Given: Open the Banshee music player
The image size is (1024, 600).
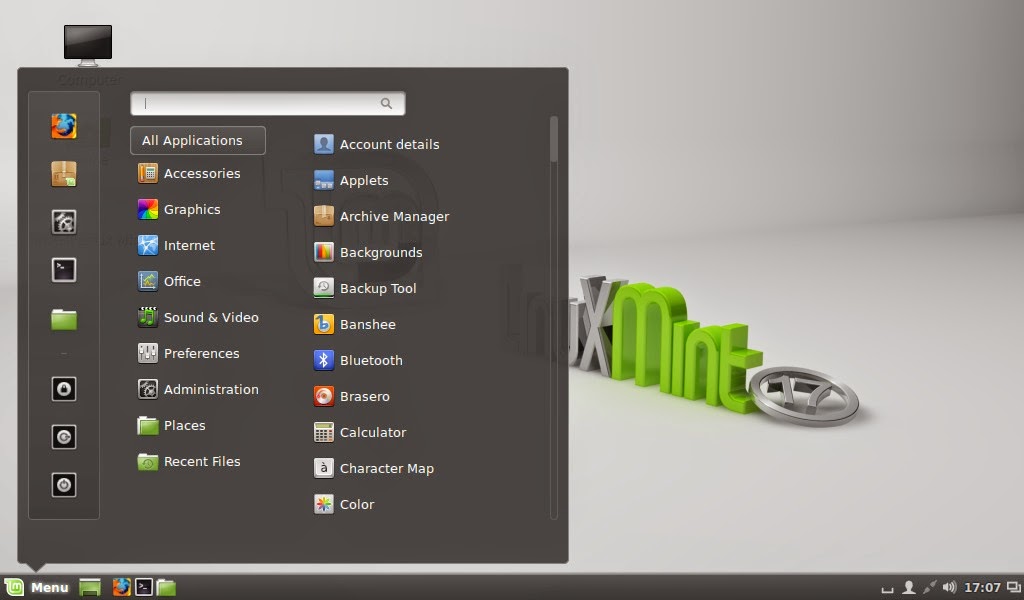Looking at the screenshot, I should click(x=355, y=324).
